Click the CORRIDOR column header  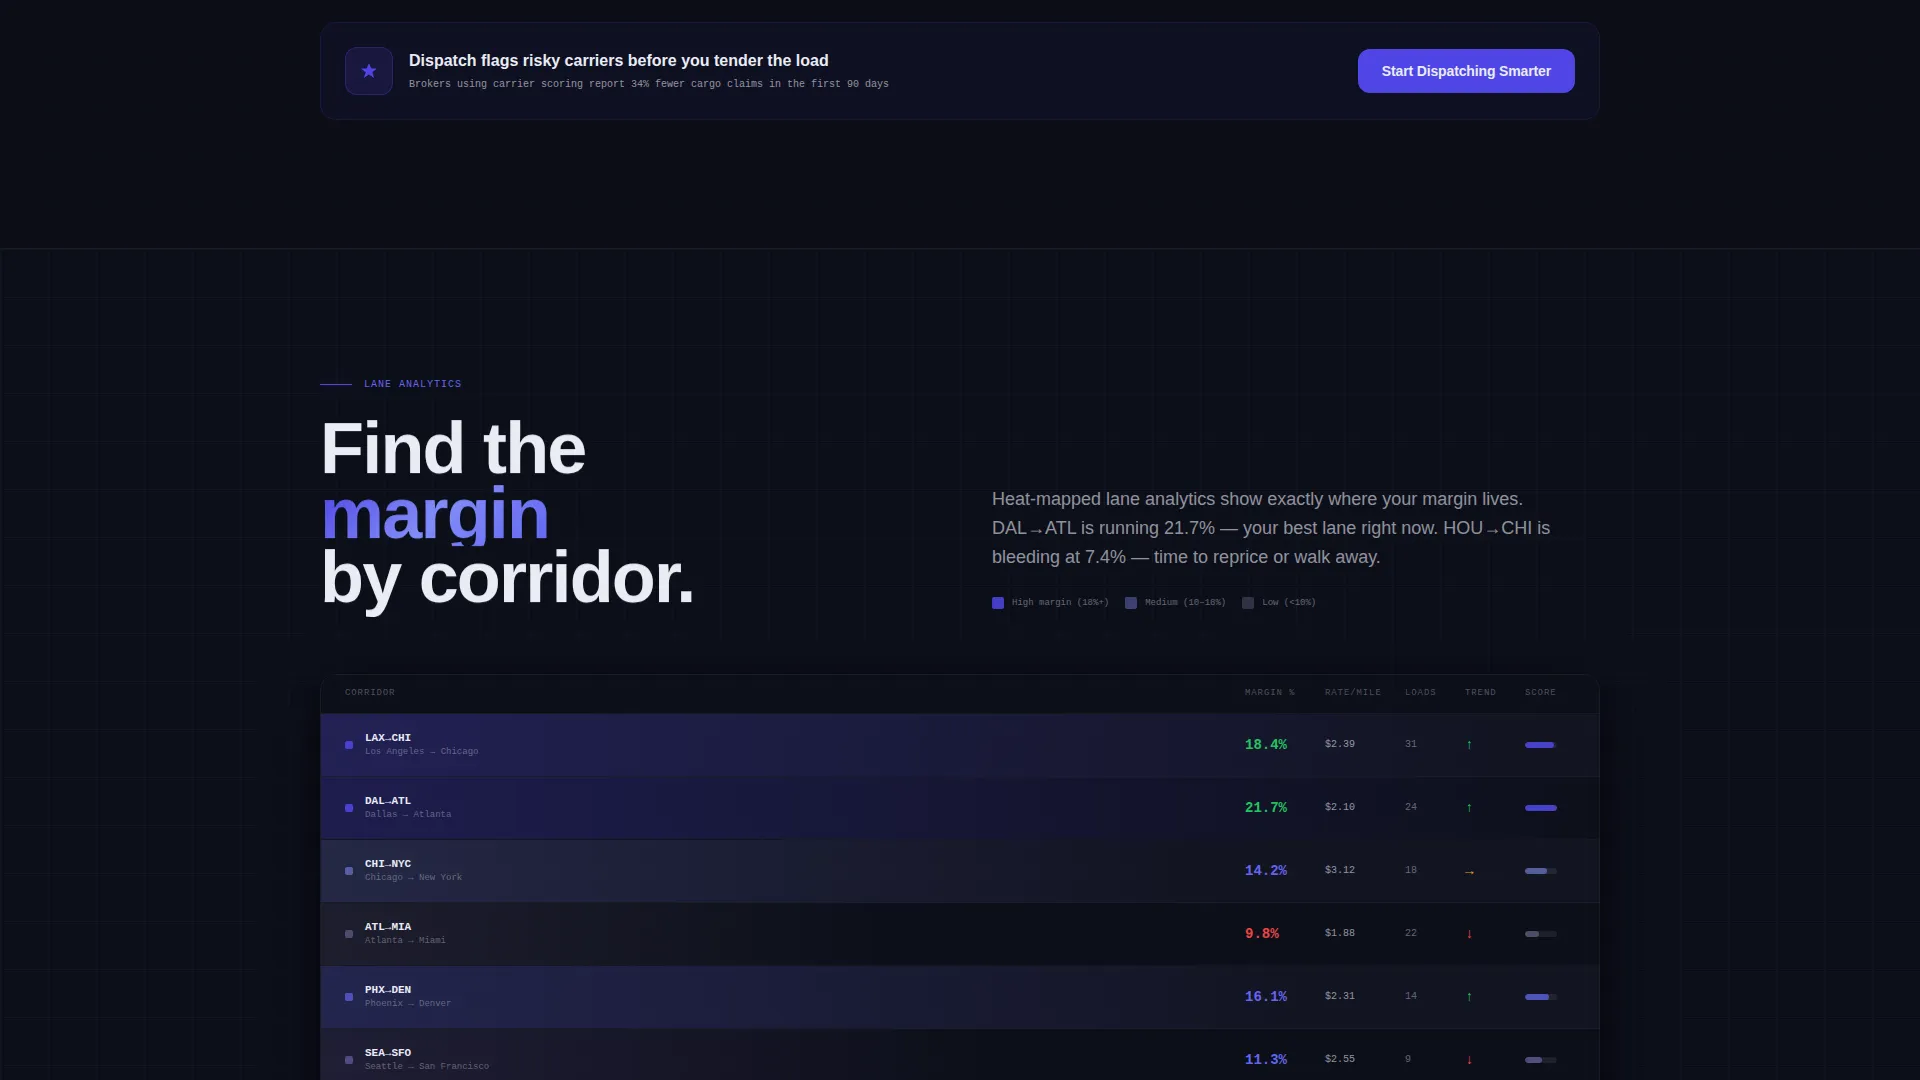370,692
